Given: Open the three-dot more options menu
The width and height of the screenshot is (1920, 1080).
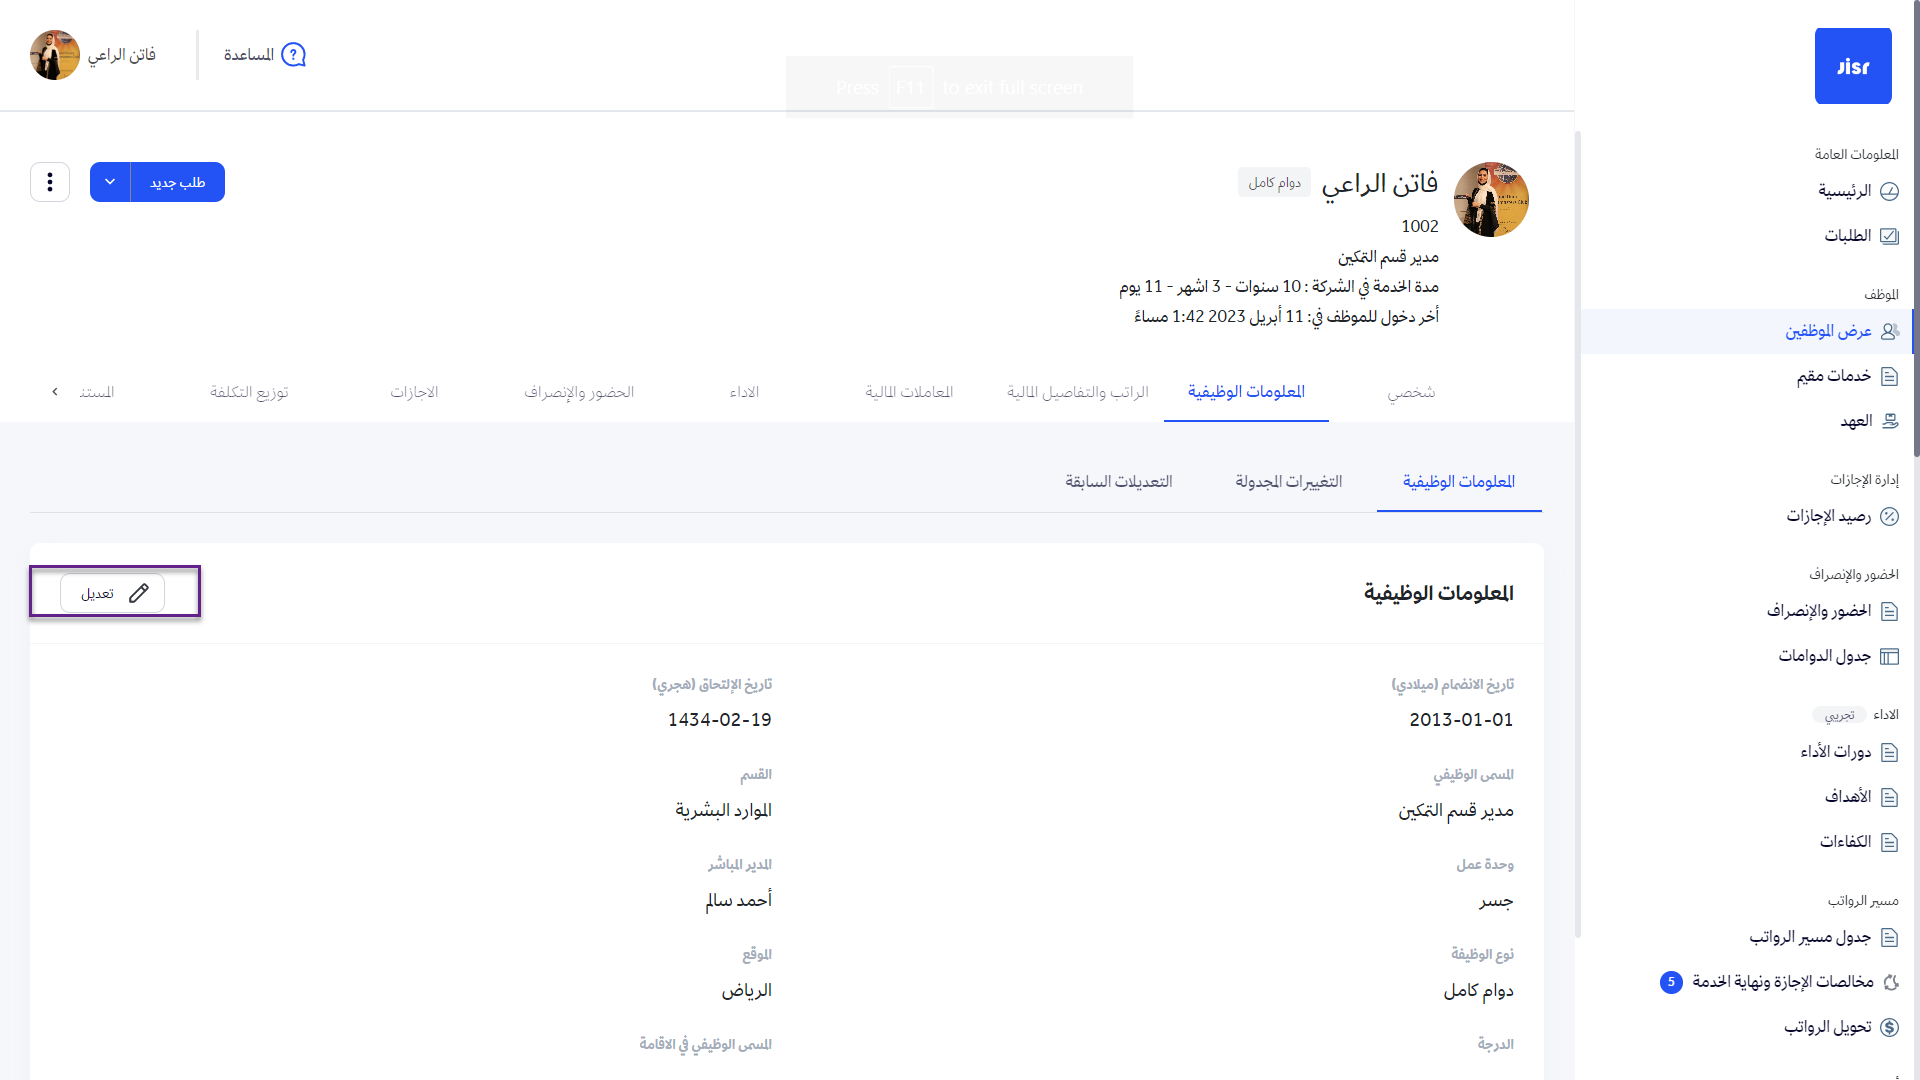Looking at the screenshot, I should coord(50,182).
